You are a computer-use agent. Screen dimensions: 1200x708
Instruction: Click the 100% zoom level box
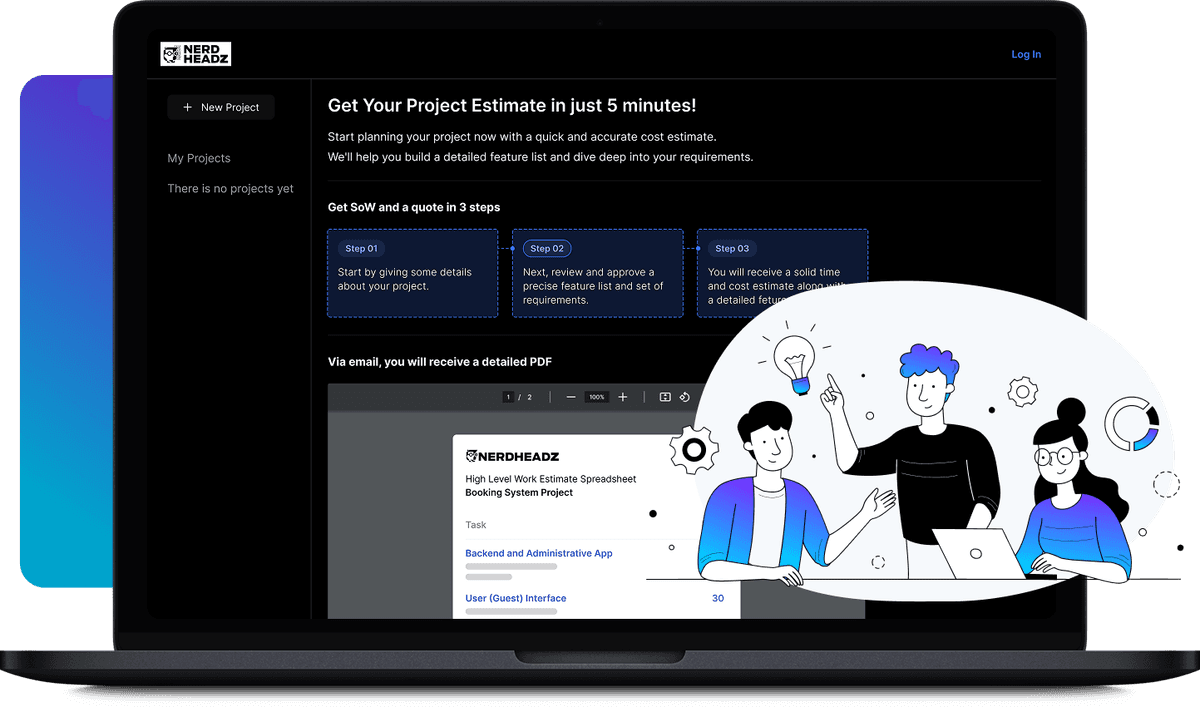(x=597, y=397)
